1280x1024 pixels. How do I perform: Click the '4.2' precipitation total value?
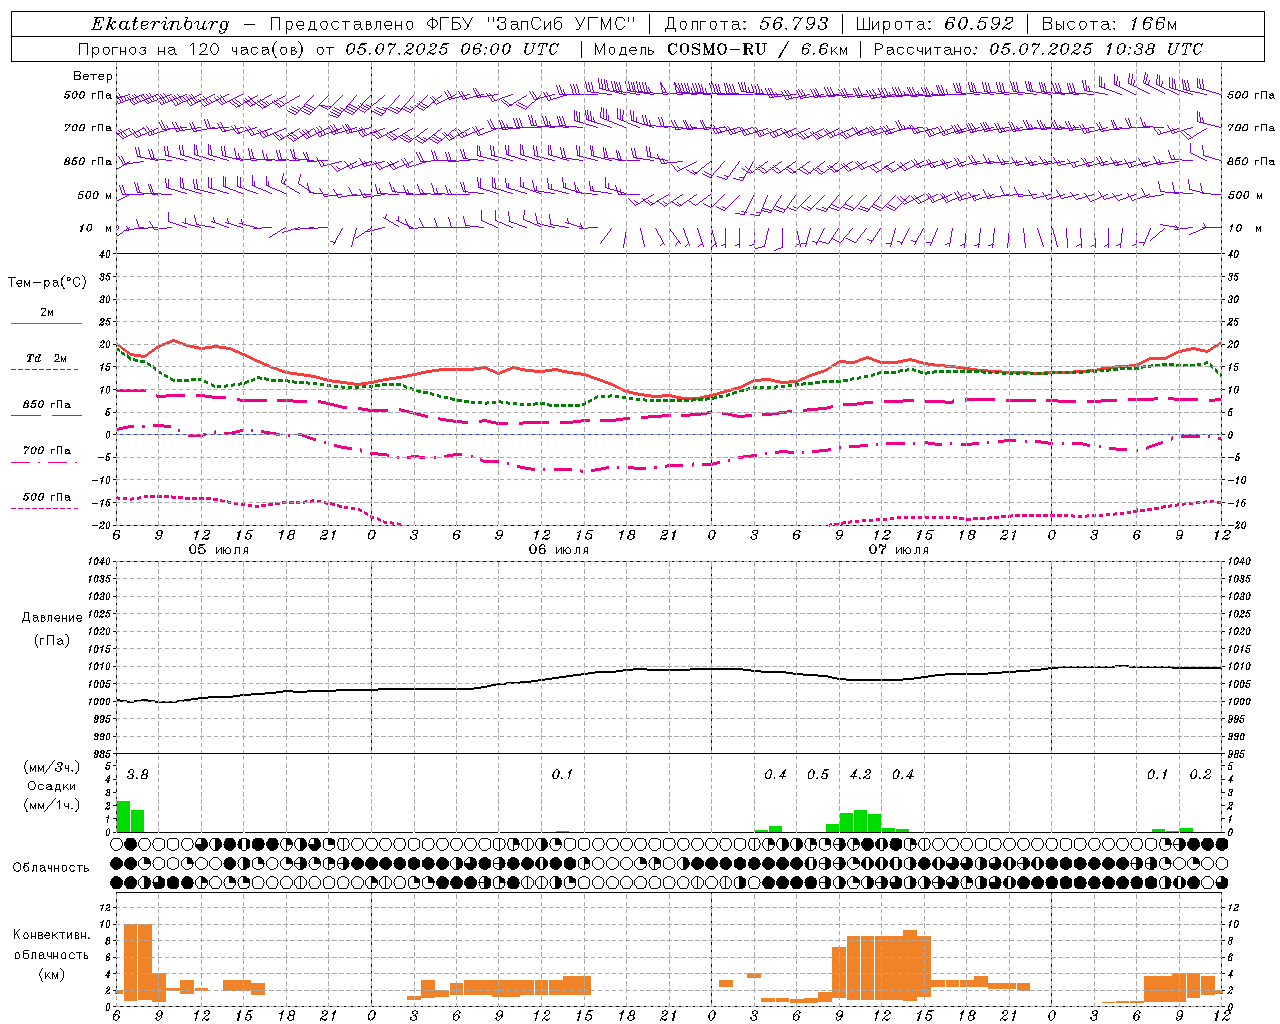point(860,774)
